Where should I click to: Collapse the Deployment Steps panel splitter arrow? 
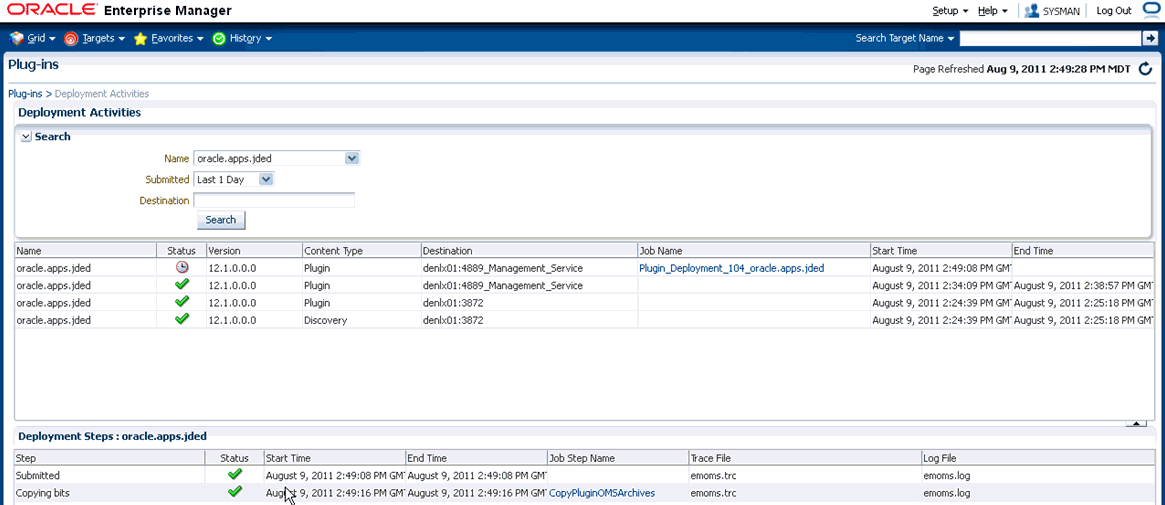[1136, 423]
